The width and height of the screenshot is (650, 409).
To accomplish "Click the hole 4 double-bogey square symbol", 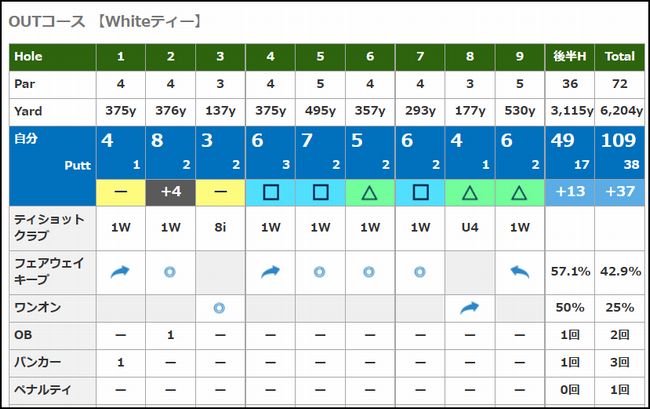I will click(270, 192).
